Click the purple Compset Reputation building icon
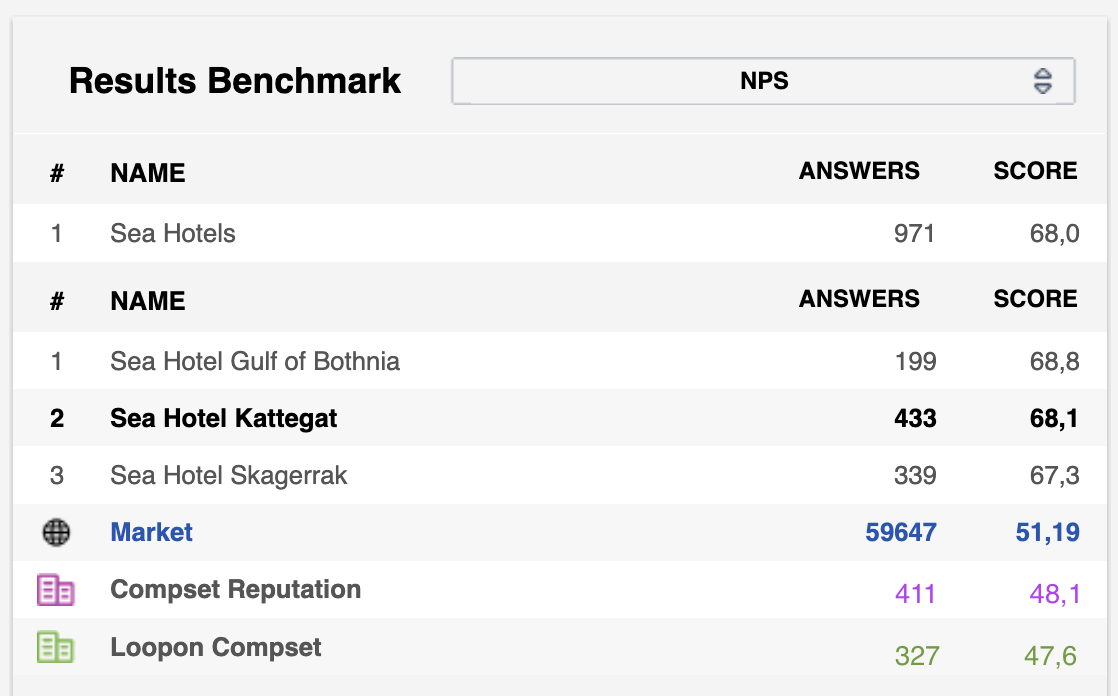The height and width of the screenshot is (696, 1118). point(56,590)
